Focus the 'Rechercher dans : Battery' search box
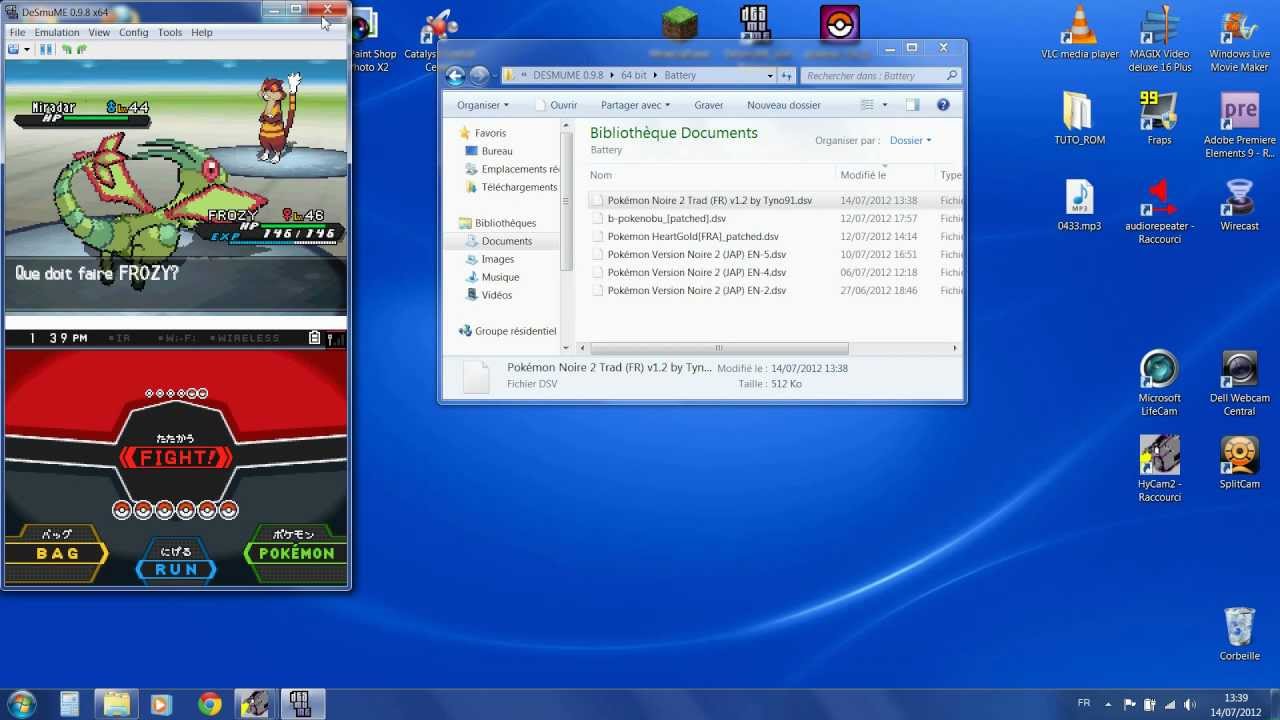This screenshot has height=720, width=1280. [x=881, y=75]
